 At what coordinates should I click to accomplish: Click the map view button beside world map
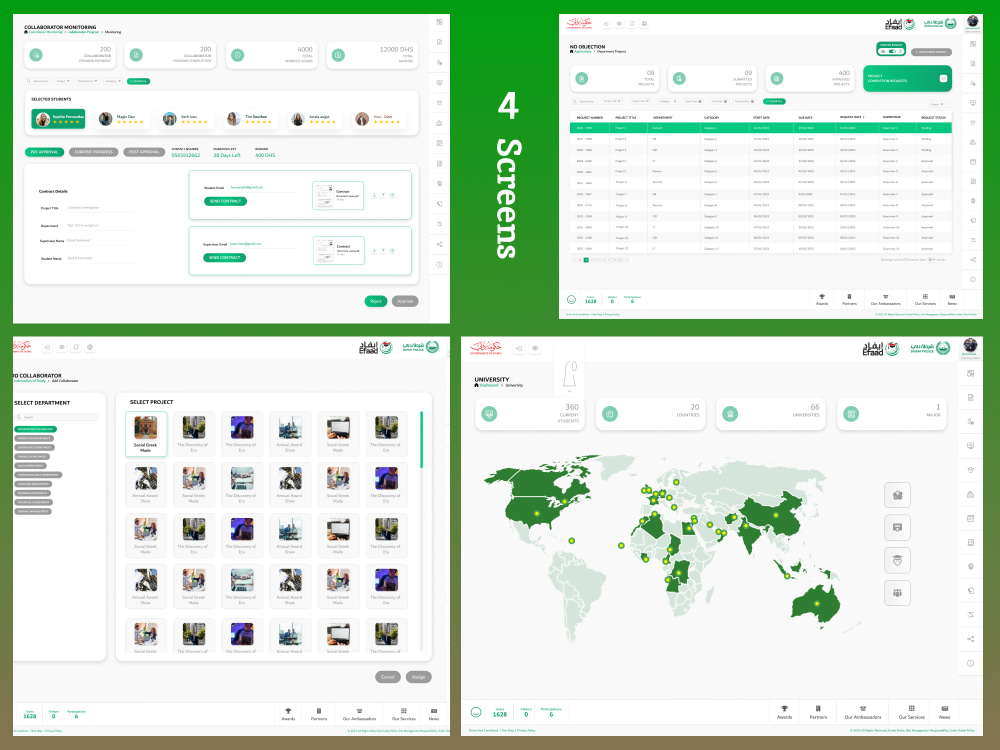pos(897,495)
